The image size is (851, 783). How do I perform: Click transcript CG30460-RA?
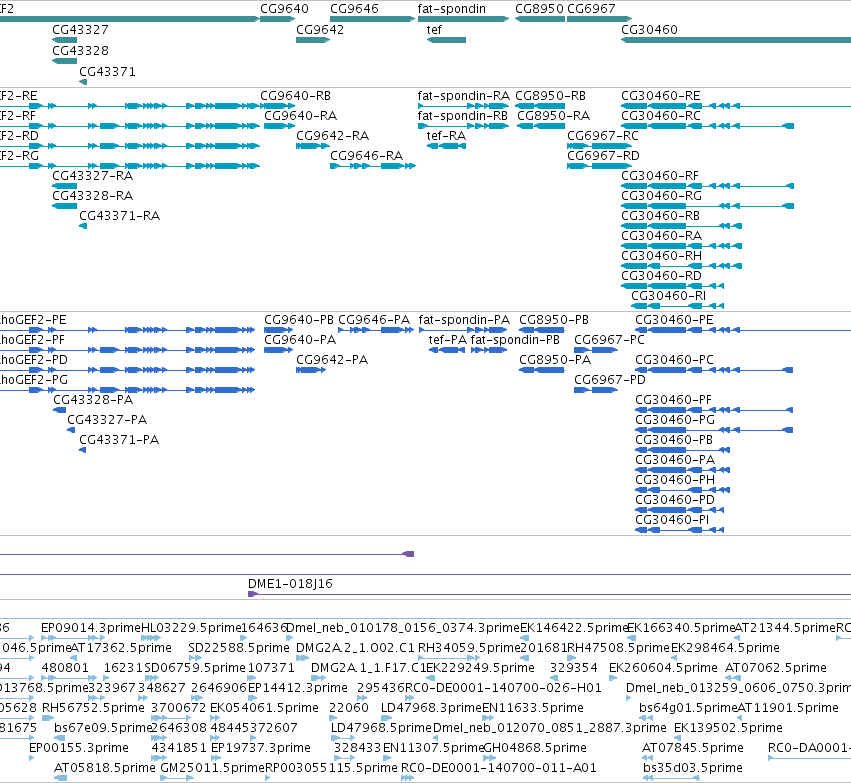click(662, 236)
